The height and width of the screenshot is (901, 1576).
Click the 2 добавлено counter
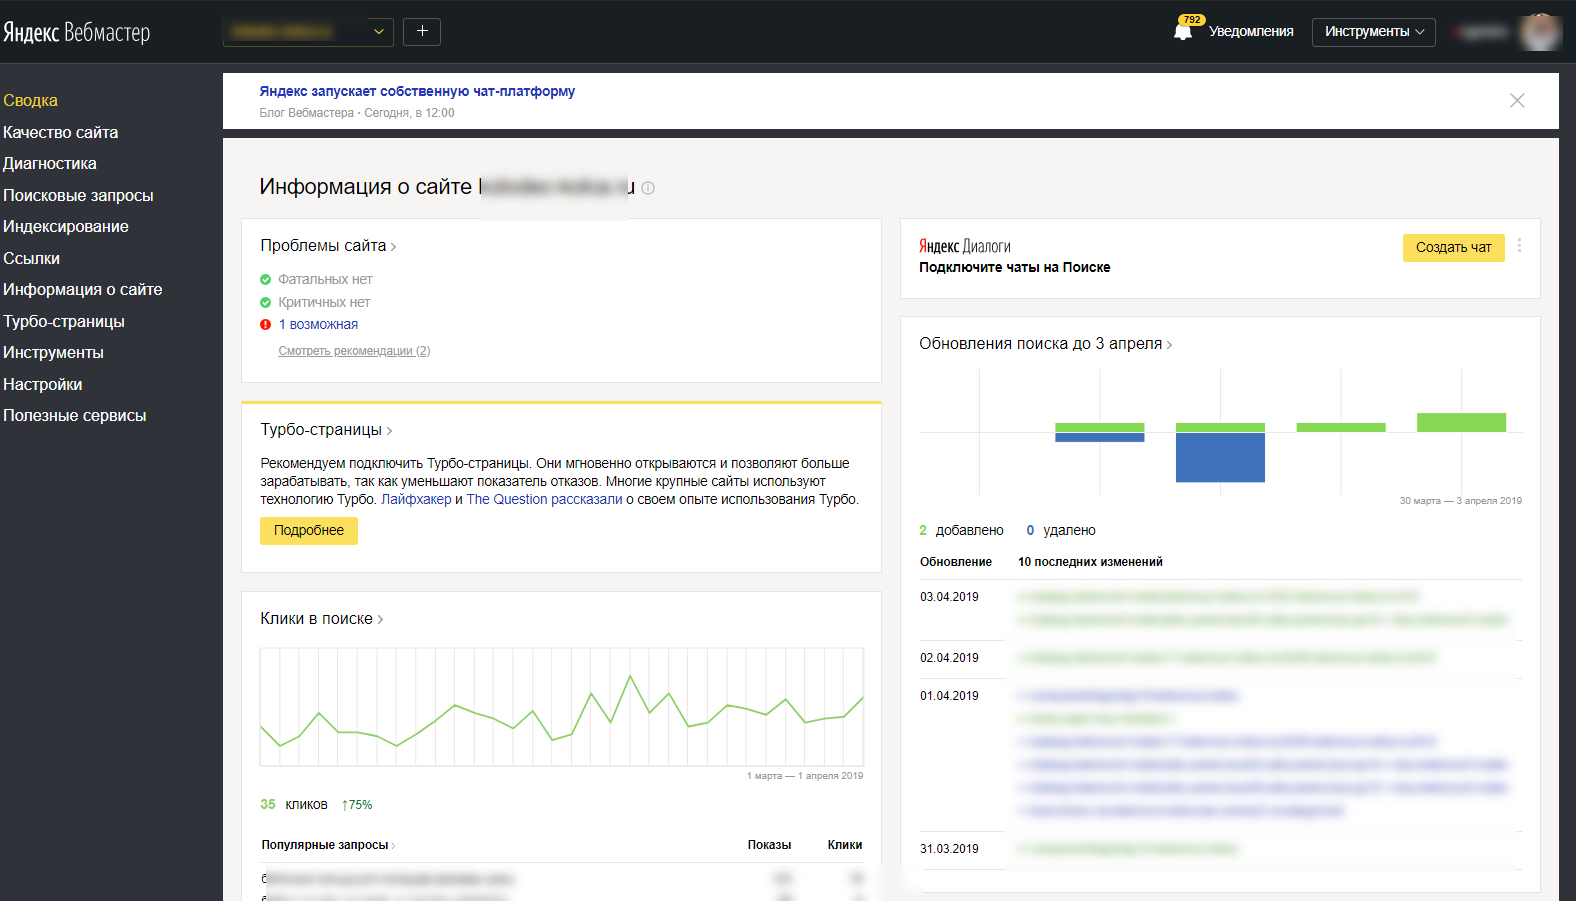point(961,531)
